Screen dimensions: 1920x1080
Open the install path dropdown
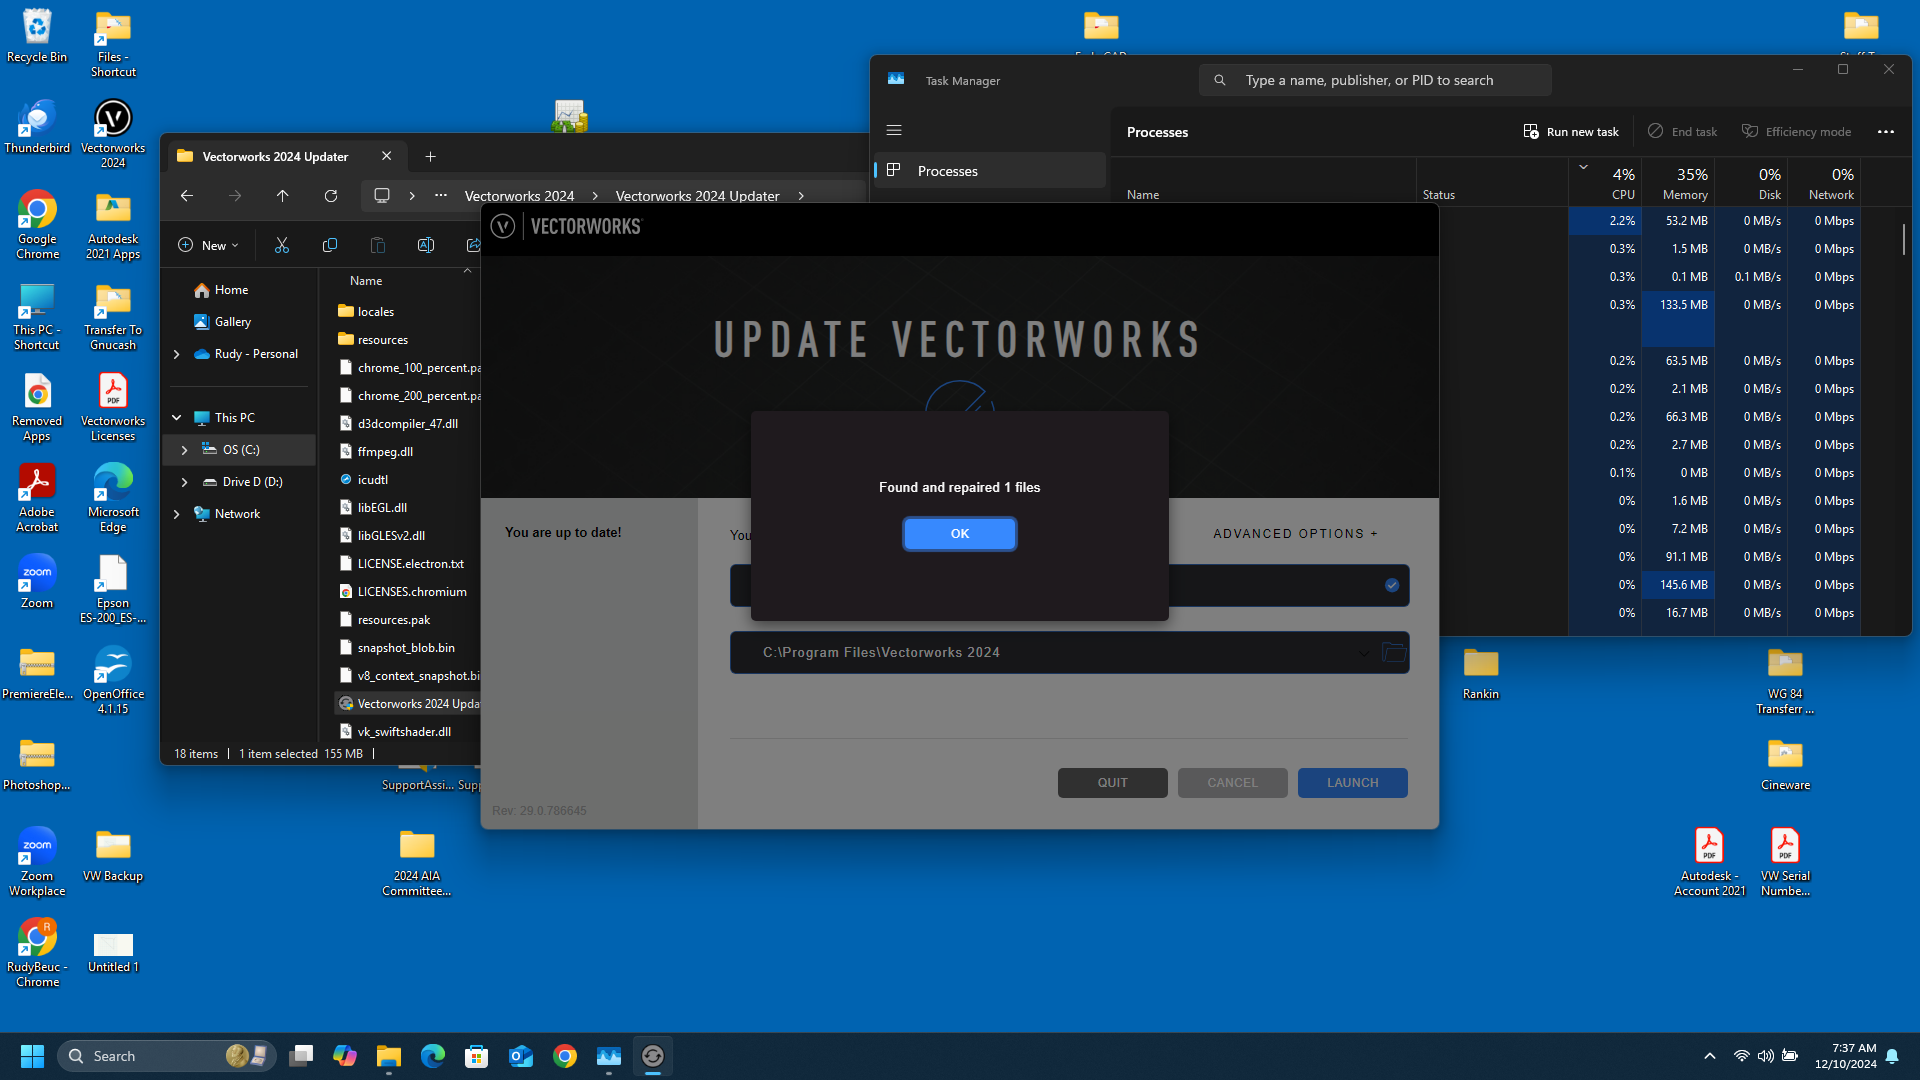tap(1364, 652)
